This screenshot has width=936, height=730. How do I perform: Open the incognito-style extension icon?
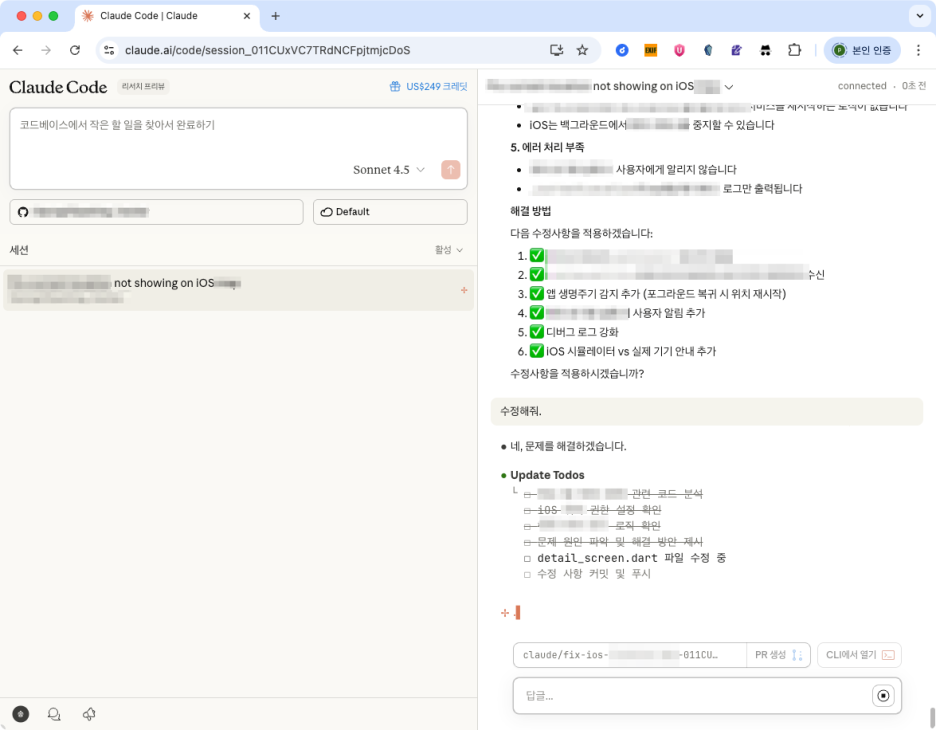click(x=765, y=50)
